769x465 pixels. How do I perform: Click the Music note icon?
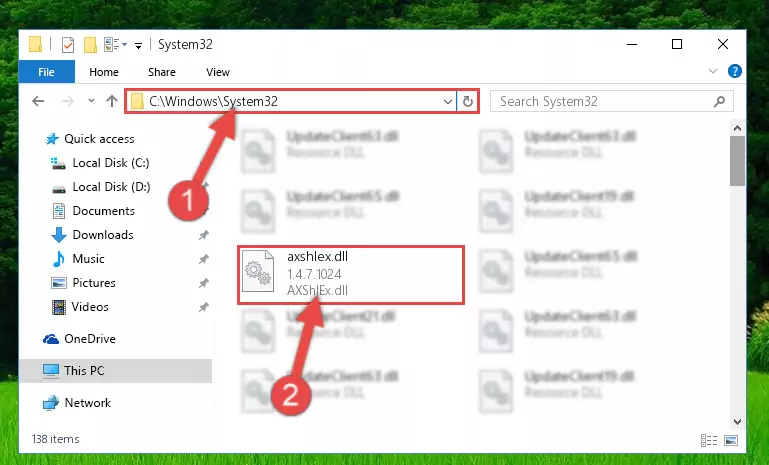(59, 259)
